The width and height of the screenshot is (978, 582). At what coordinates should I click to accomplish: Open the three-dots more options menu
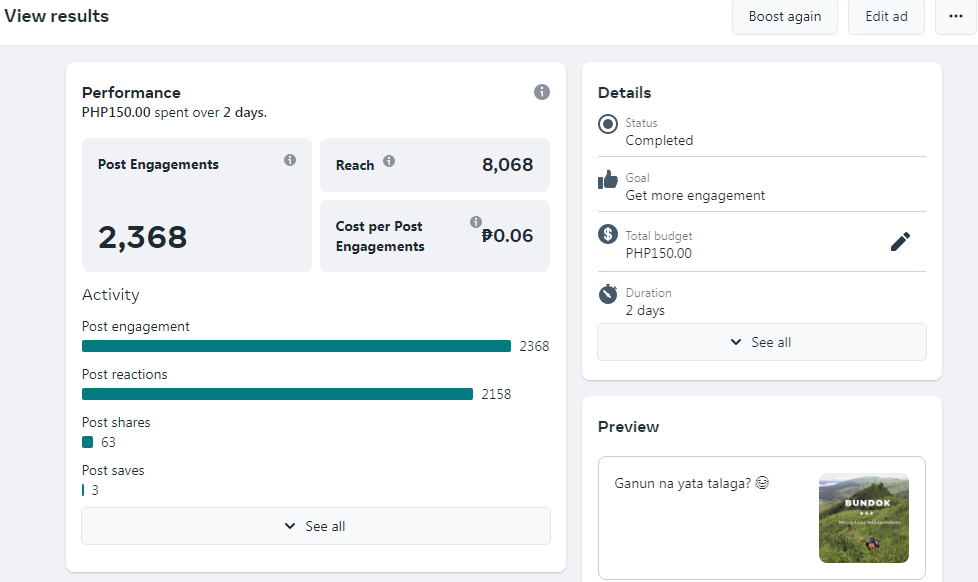(956, 17)
